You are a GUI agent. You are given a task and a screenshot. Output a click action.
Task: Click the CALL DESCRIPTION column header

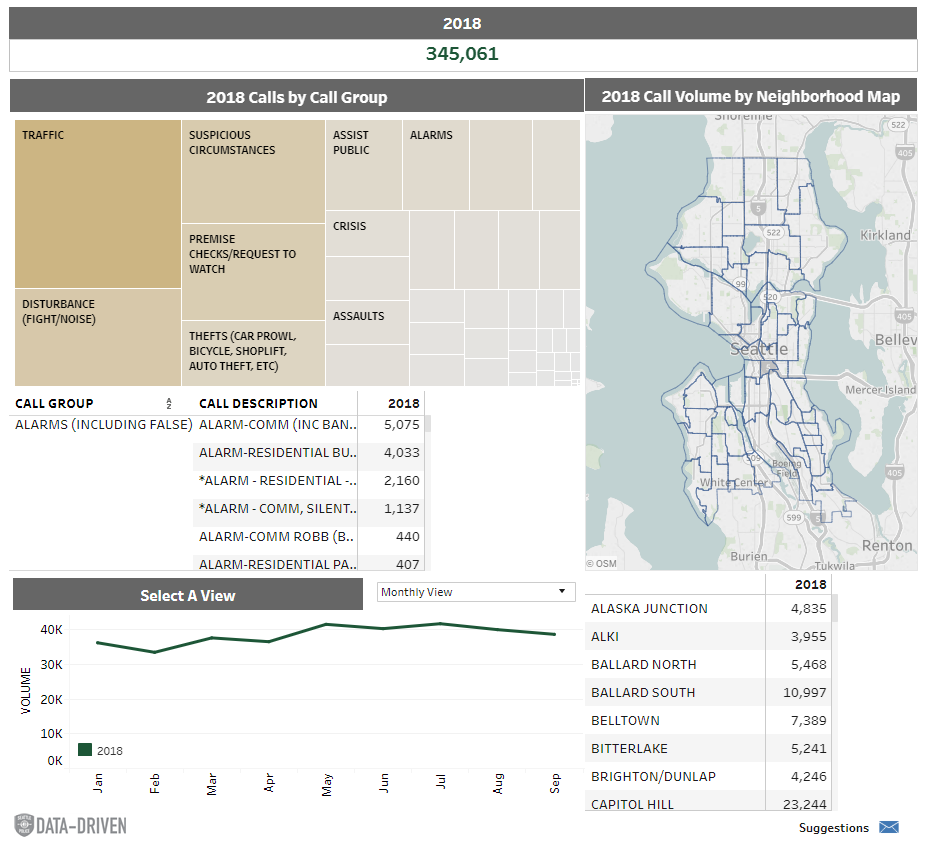click(258, 404)
